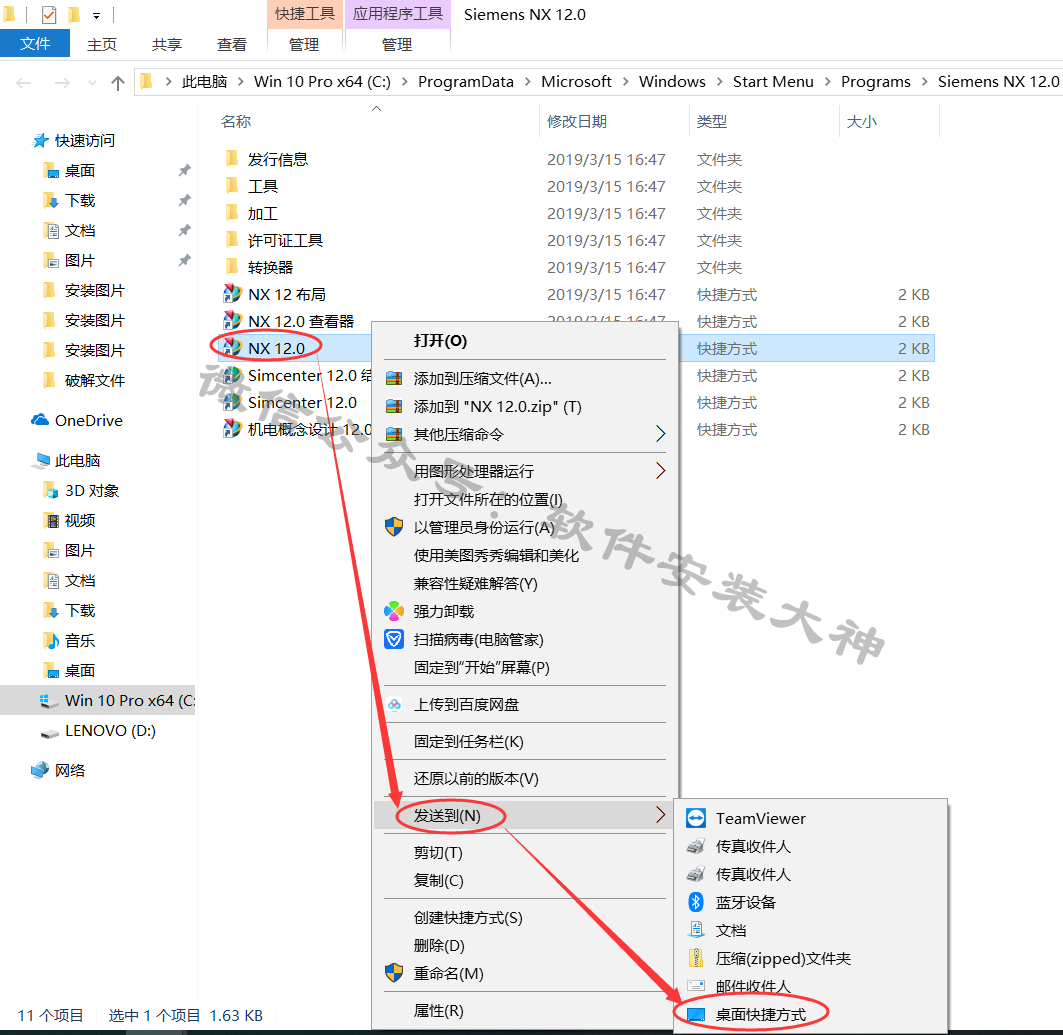This screenshot has height=1035, width=1063.
Task: Select 邮件收件人 in Send To submenu
Action: click(810, 986)
